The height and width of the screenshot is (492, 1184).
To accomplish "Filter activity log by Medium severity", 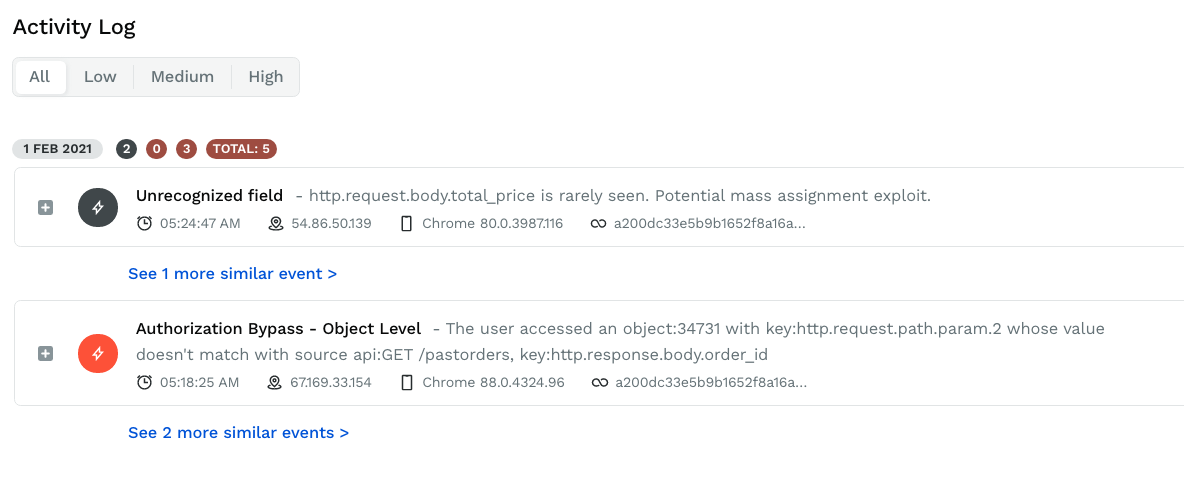I will (182, 77).
